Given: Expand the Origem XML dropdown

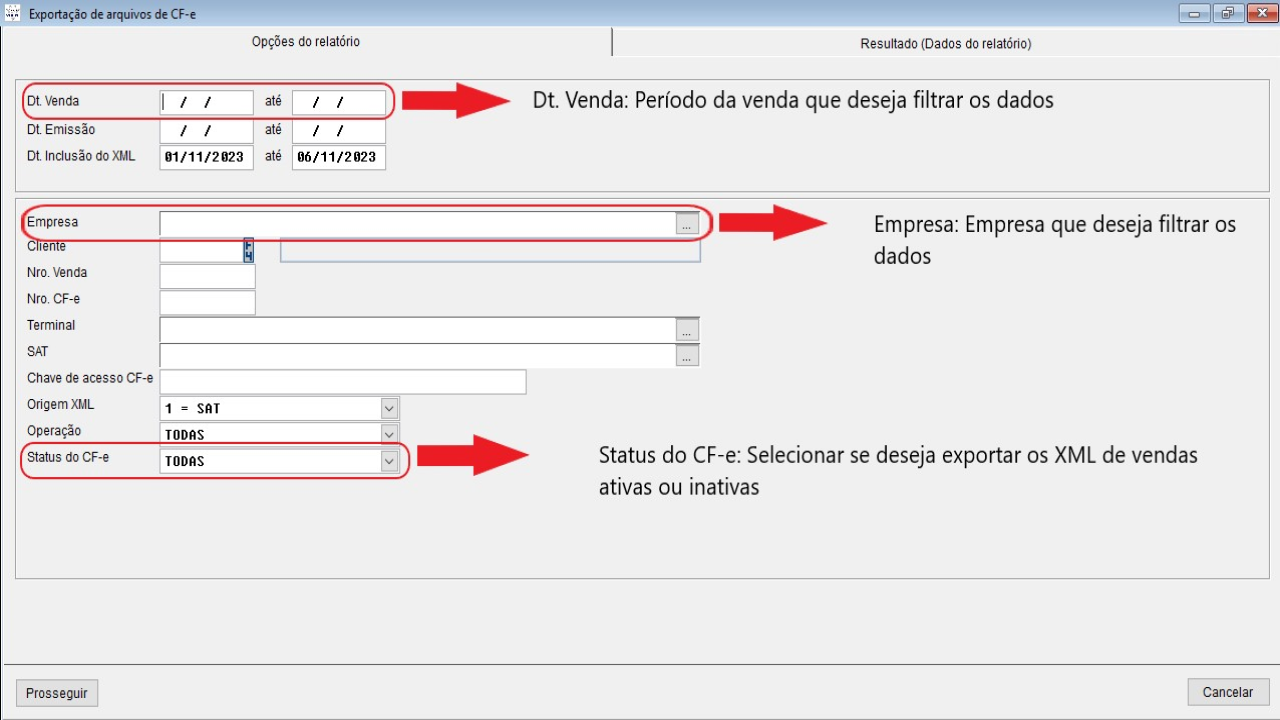Looking at the screenshot, I should [389, 408].
